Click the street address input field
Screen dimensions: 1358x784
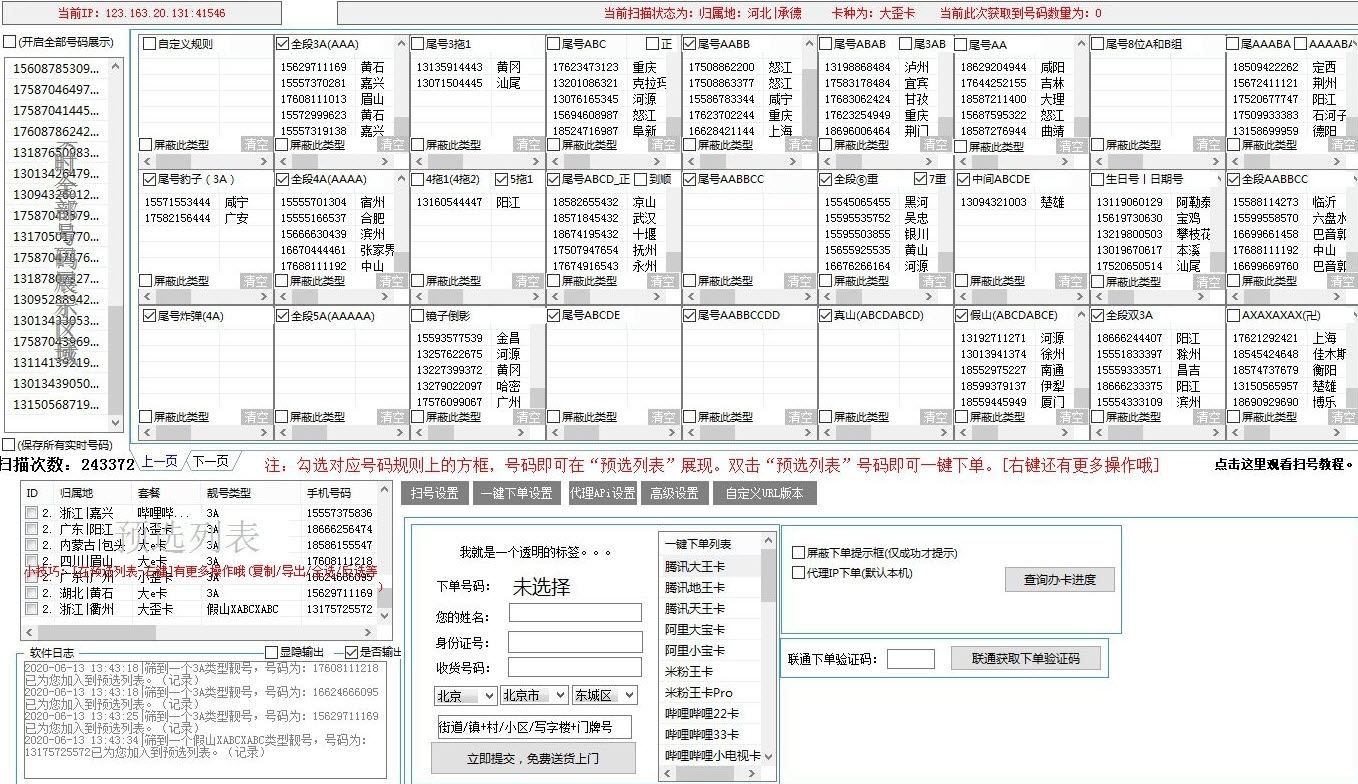click(x=534, y=727)
